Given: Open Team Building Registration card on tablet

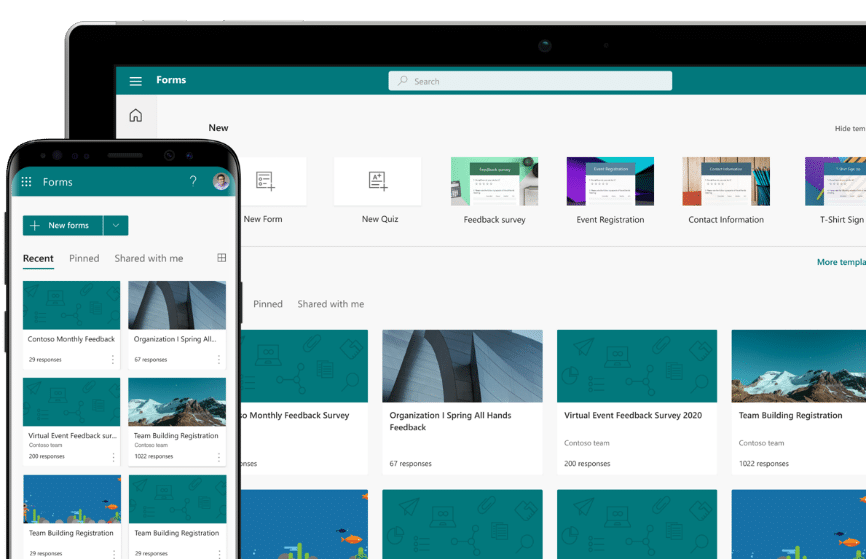Looking at the screenshot, I should coord(799,402).
